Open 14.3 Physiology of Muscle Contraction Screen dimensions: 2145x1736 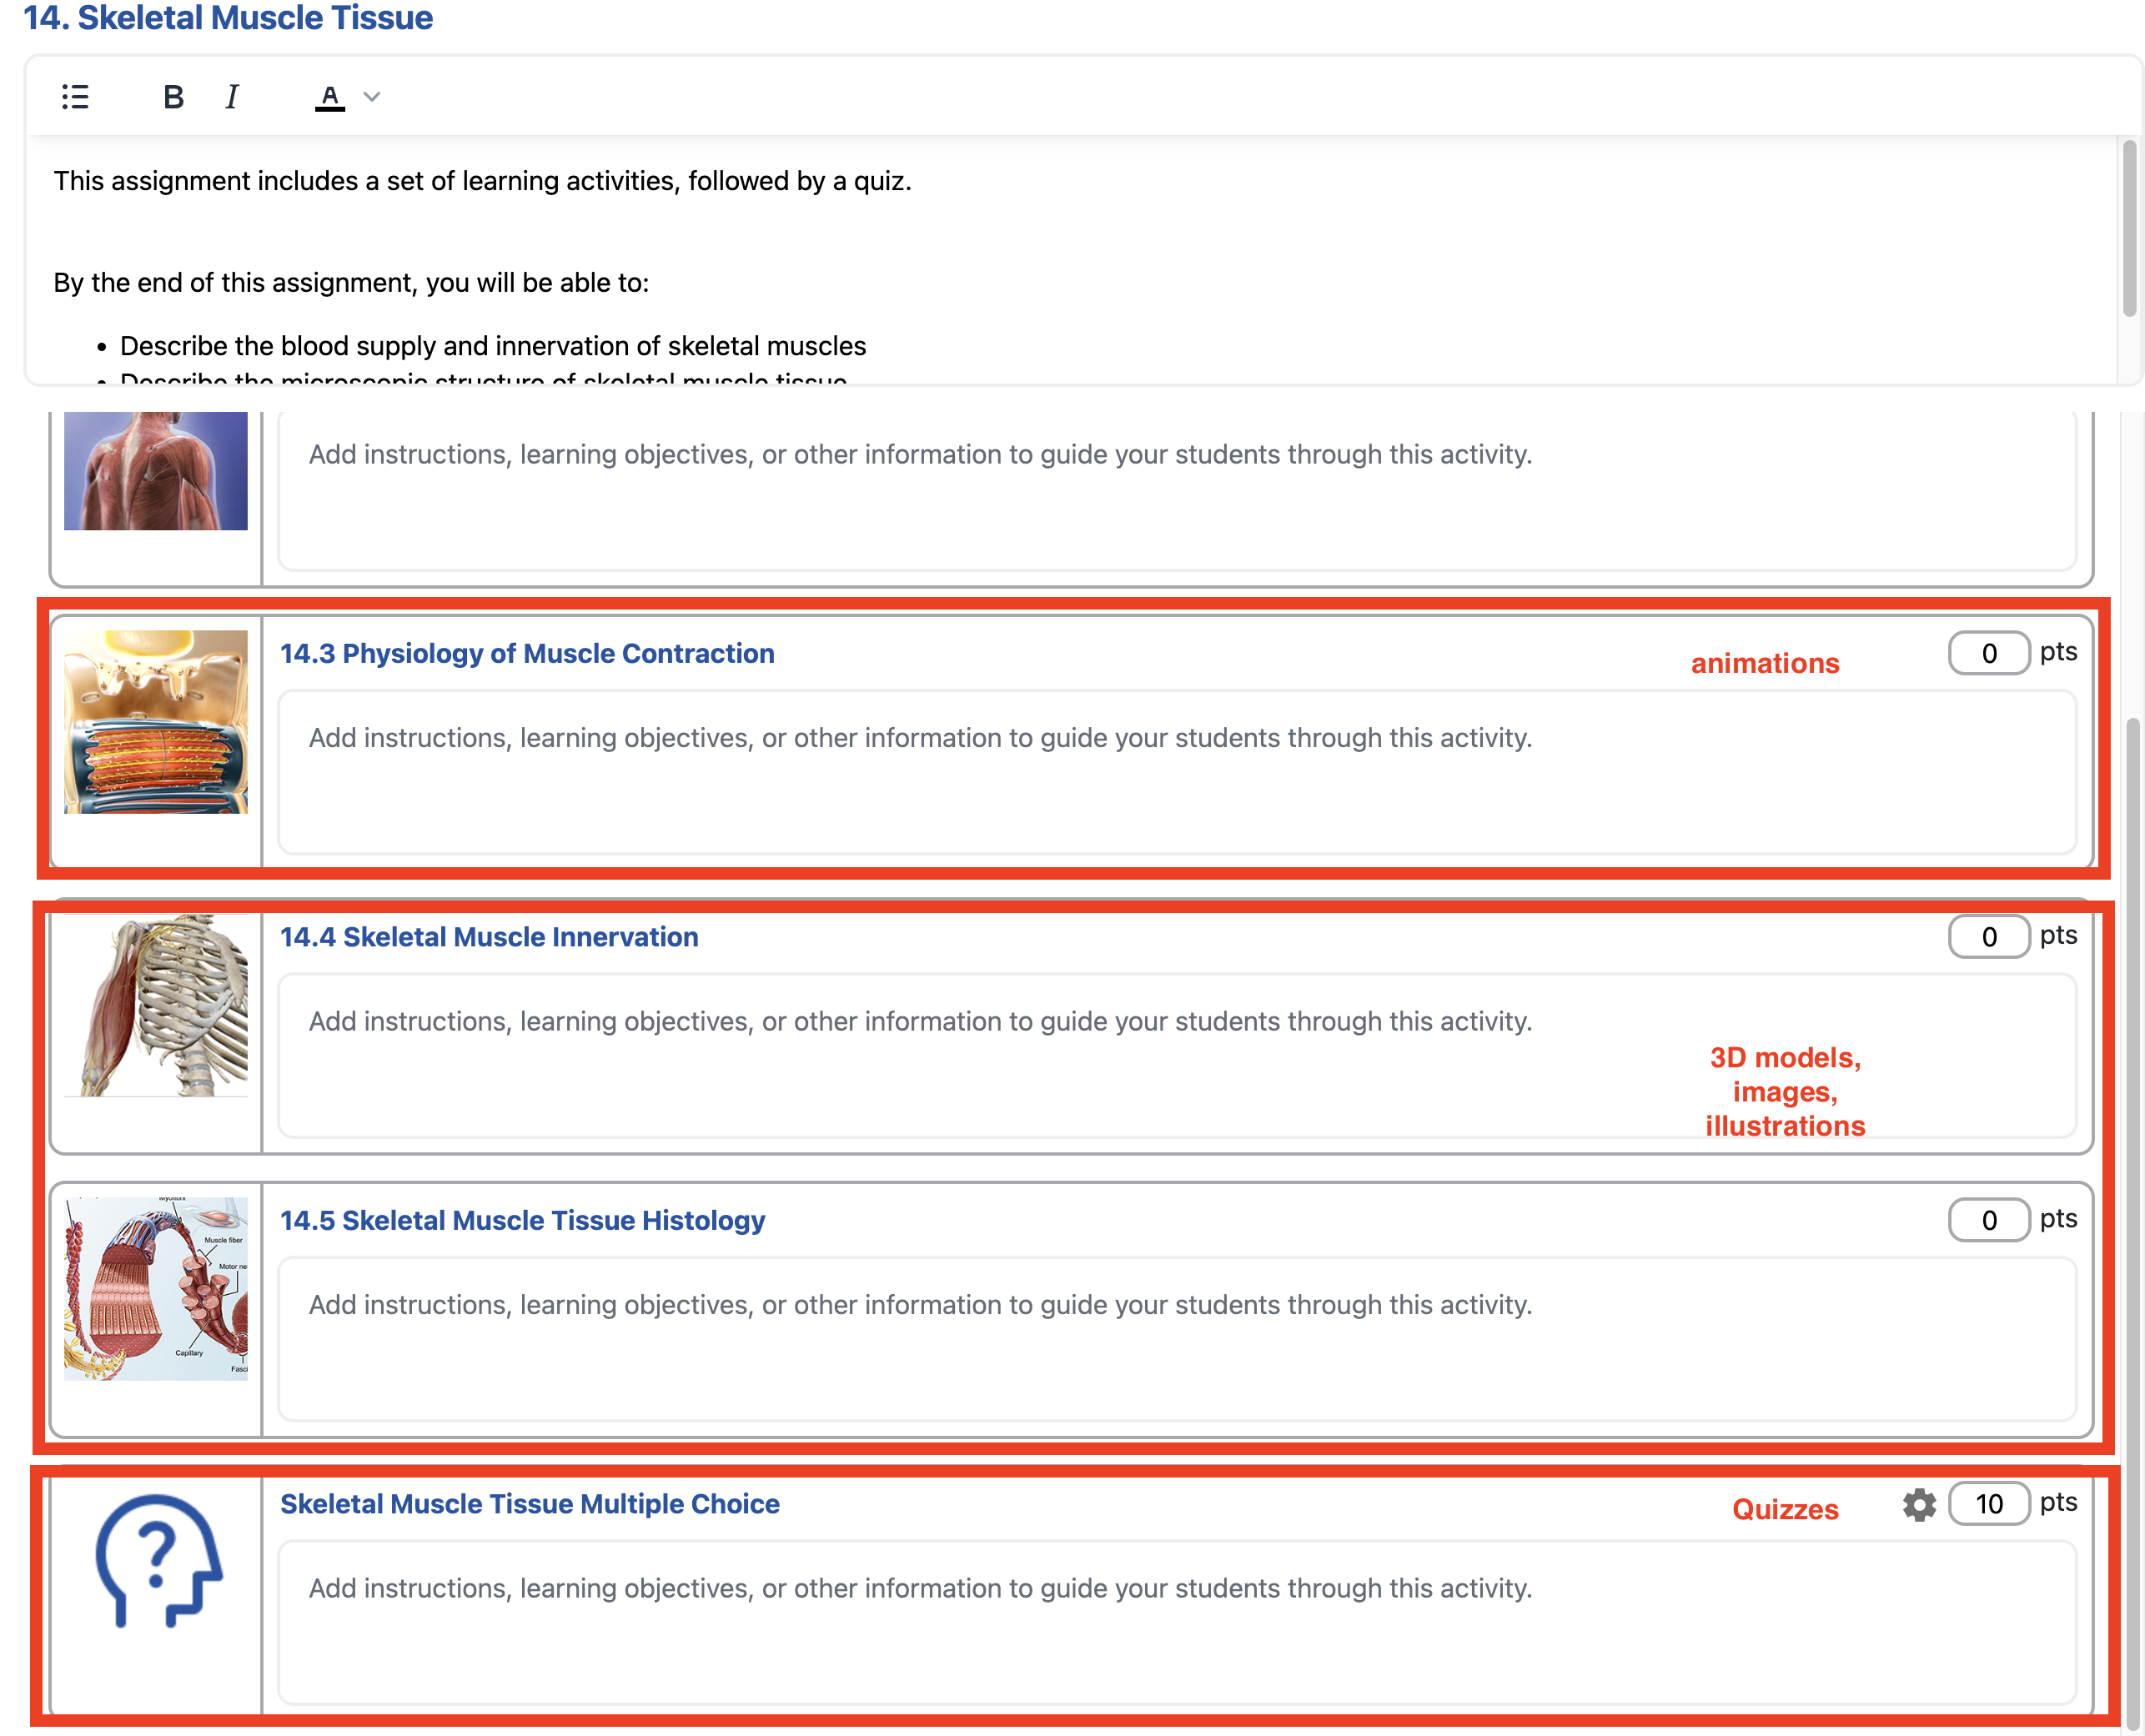coord(527,653)
